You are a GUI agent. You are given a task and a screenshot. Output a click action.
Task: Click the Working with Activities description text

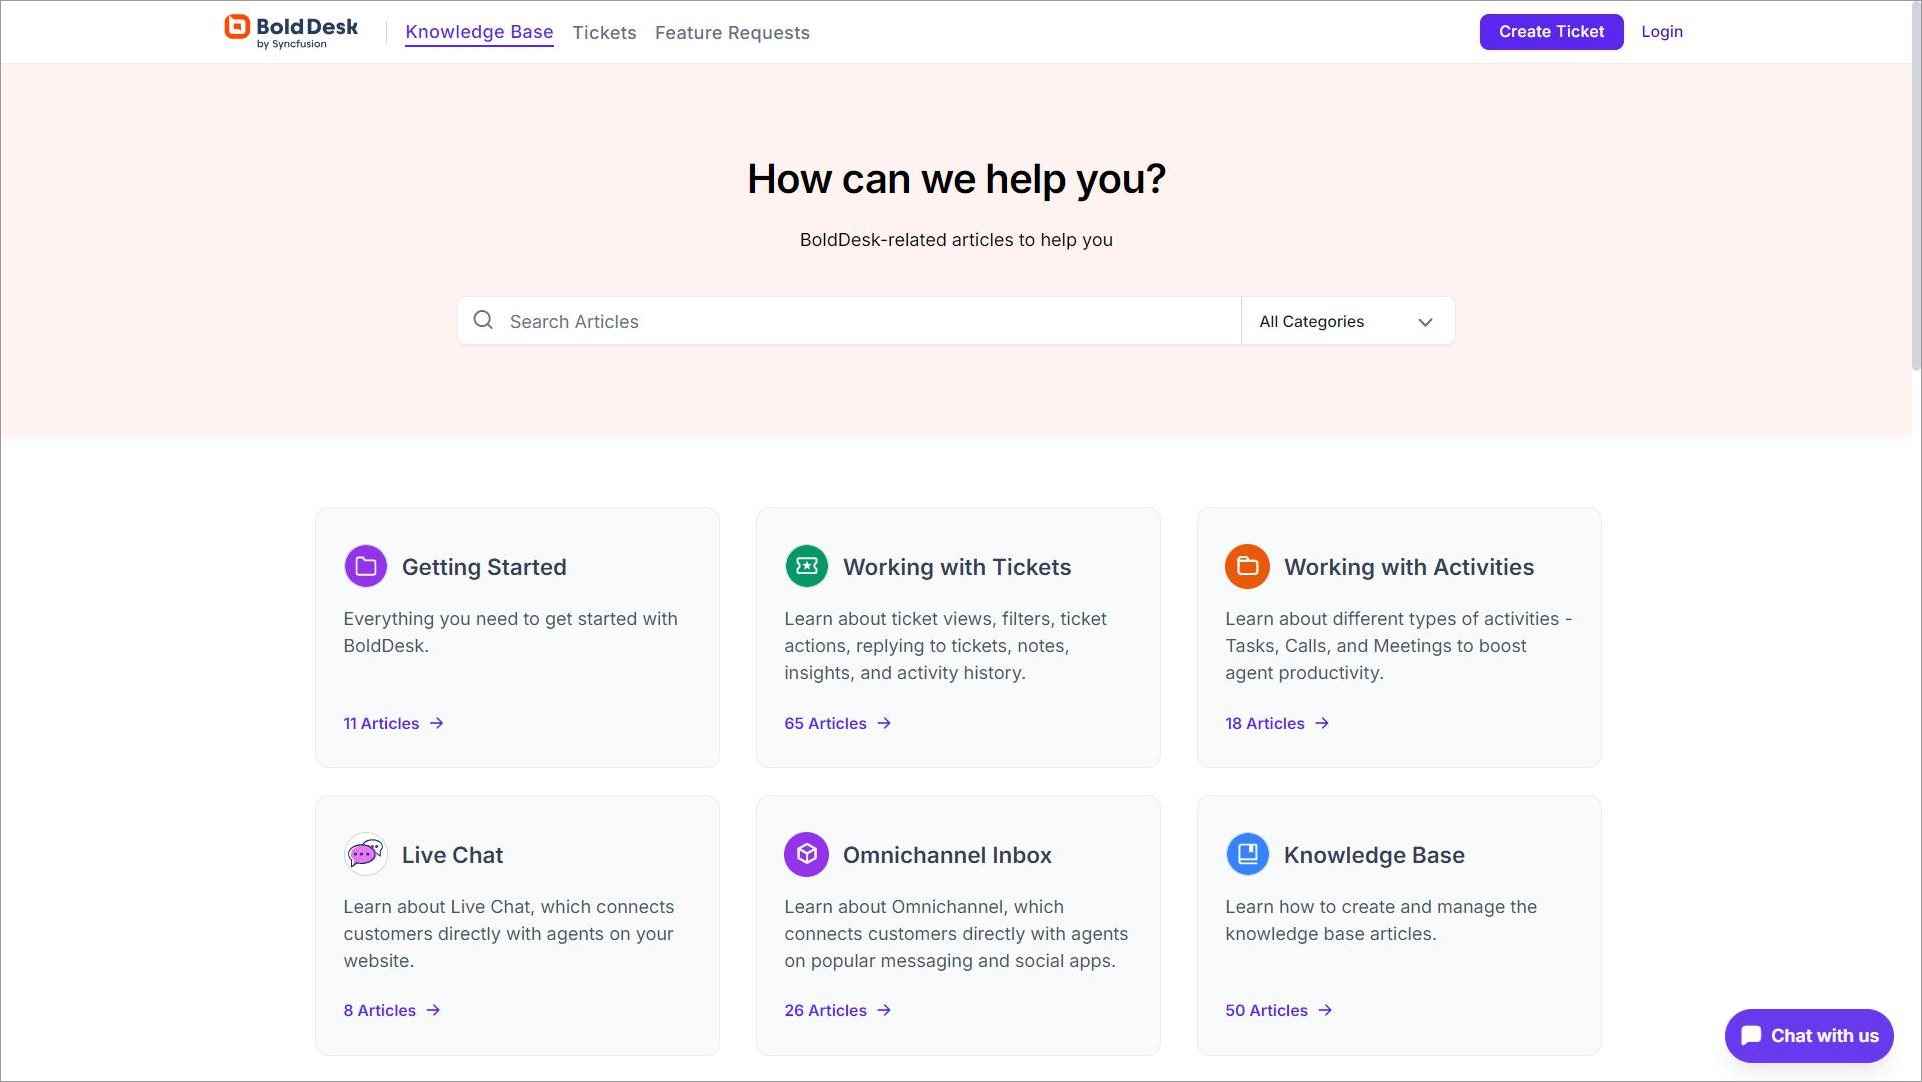tap(1398, 646)
